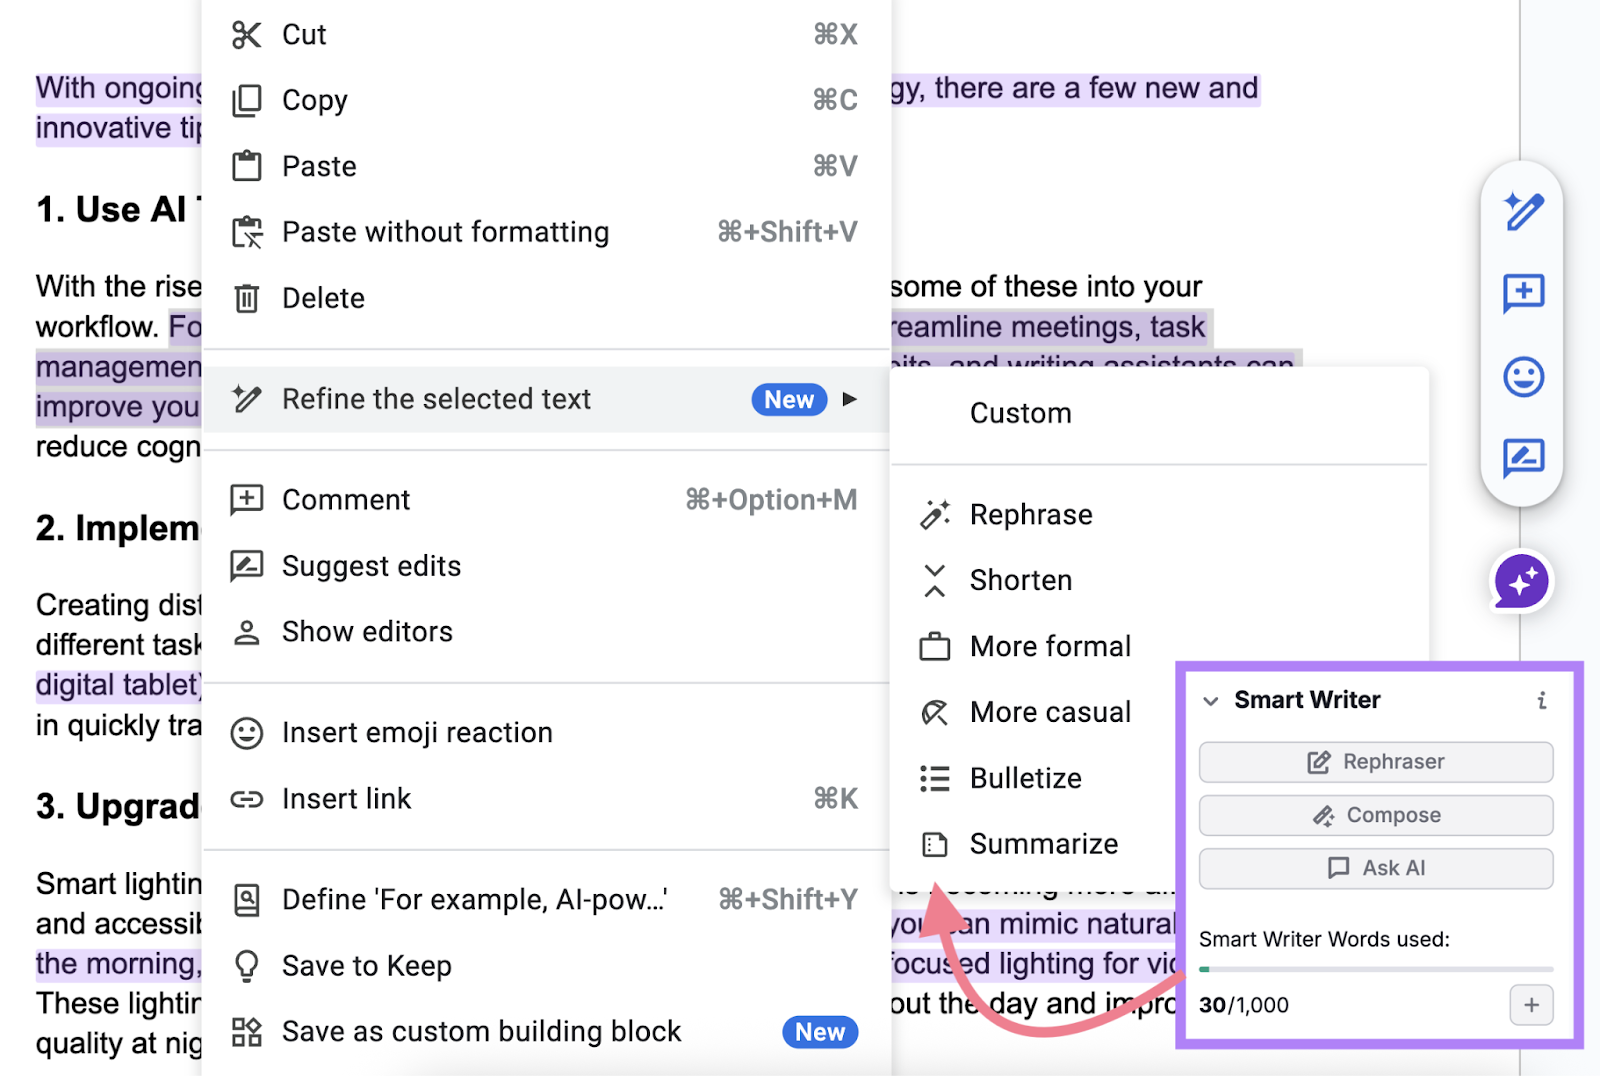Open the add comment icon on right sidebar
This screenshot has width=1600, height=1076.
pos(1522,294)
